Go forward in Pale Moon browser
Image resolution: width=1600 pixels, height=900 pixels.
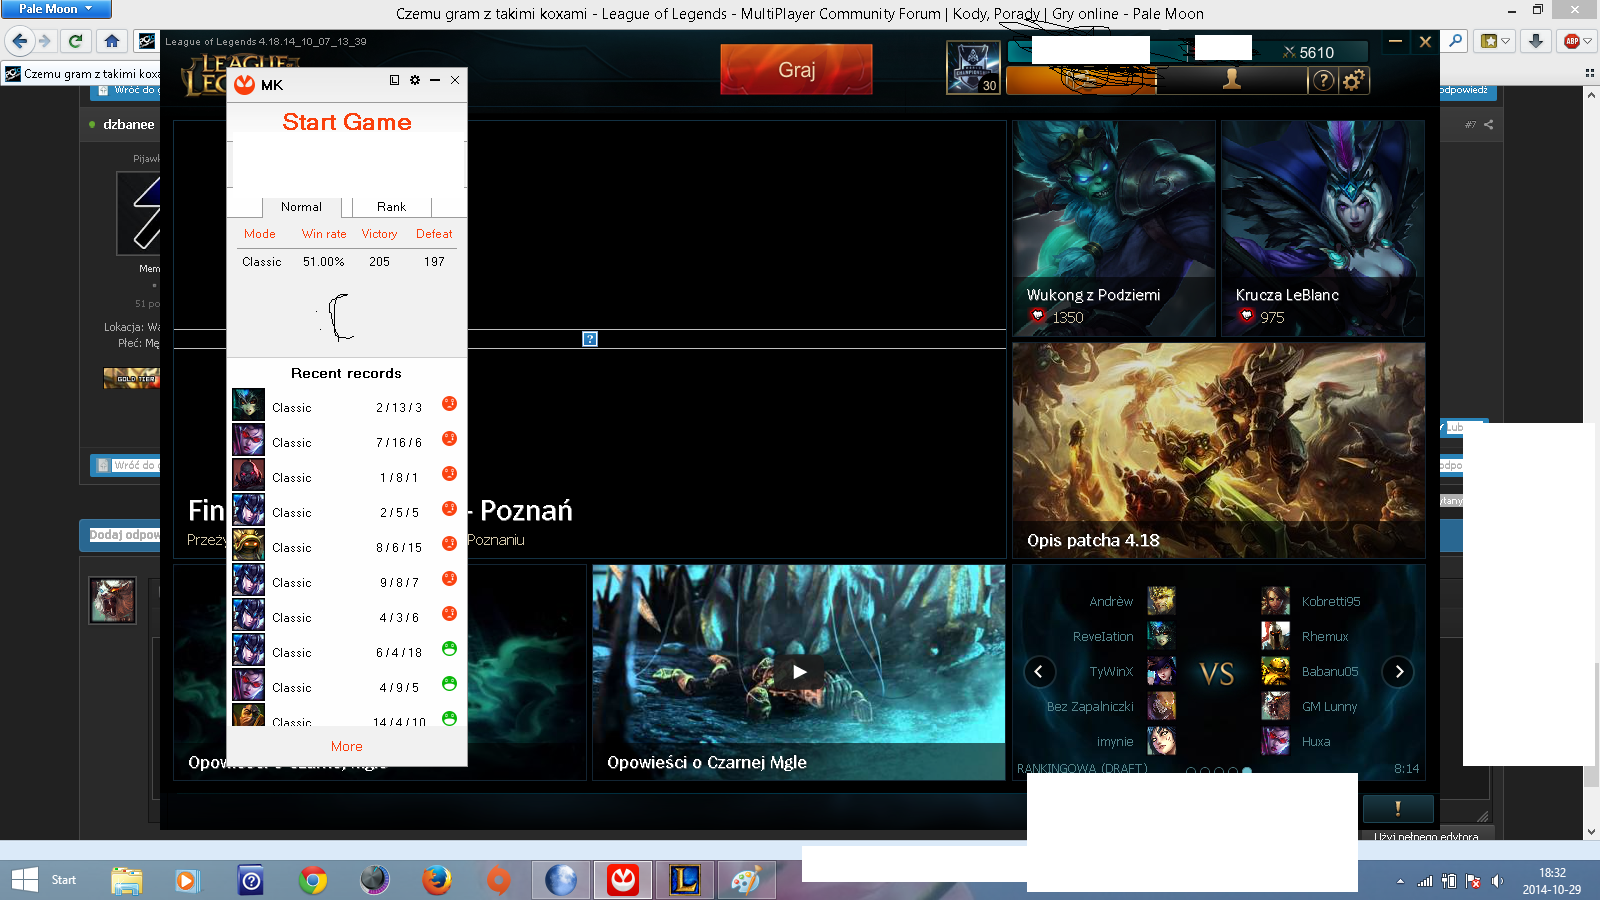pos(45,41)
